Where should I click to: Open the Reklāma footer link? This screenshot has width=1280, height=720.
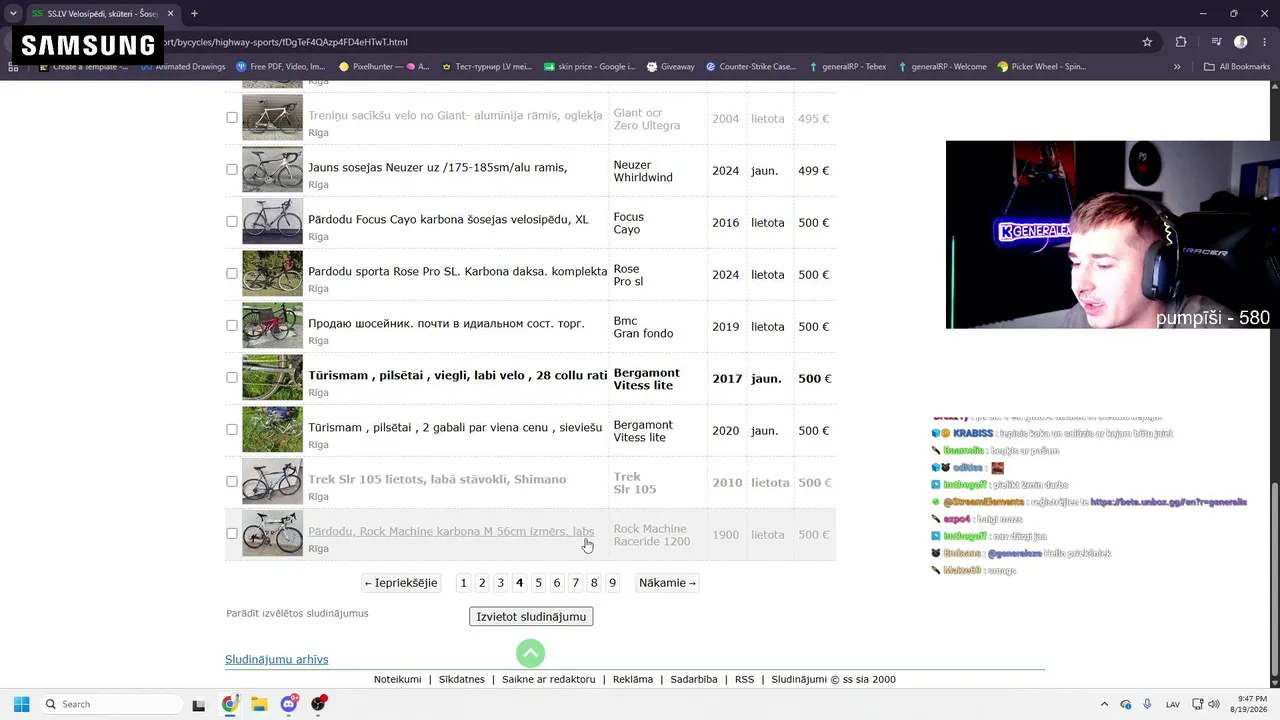[633, 680]
